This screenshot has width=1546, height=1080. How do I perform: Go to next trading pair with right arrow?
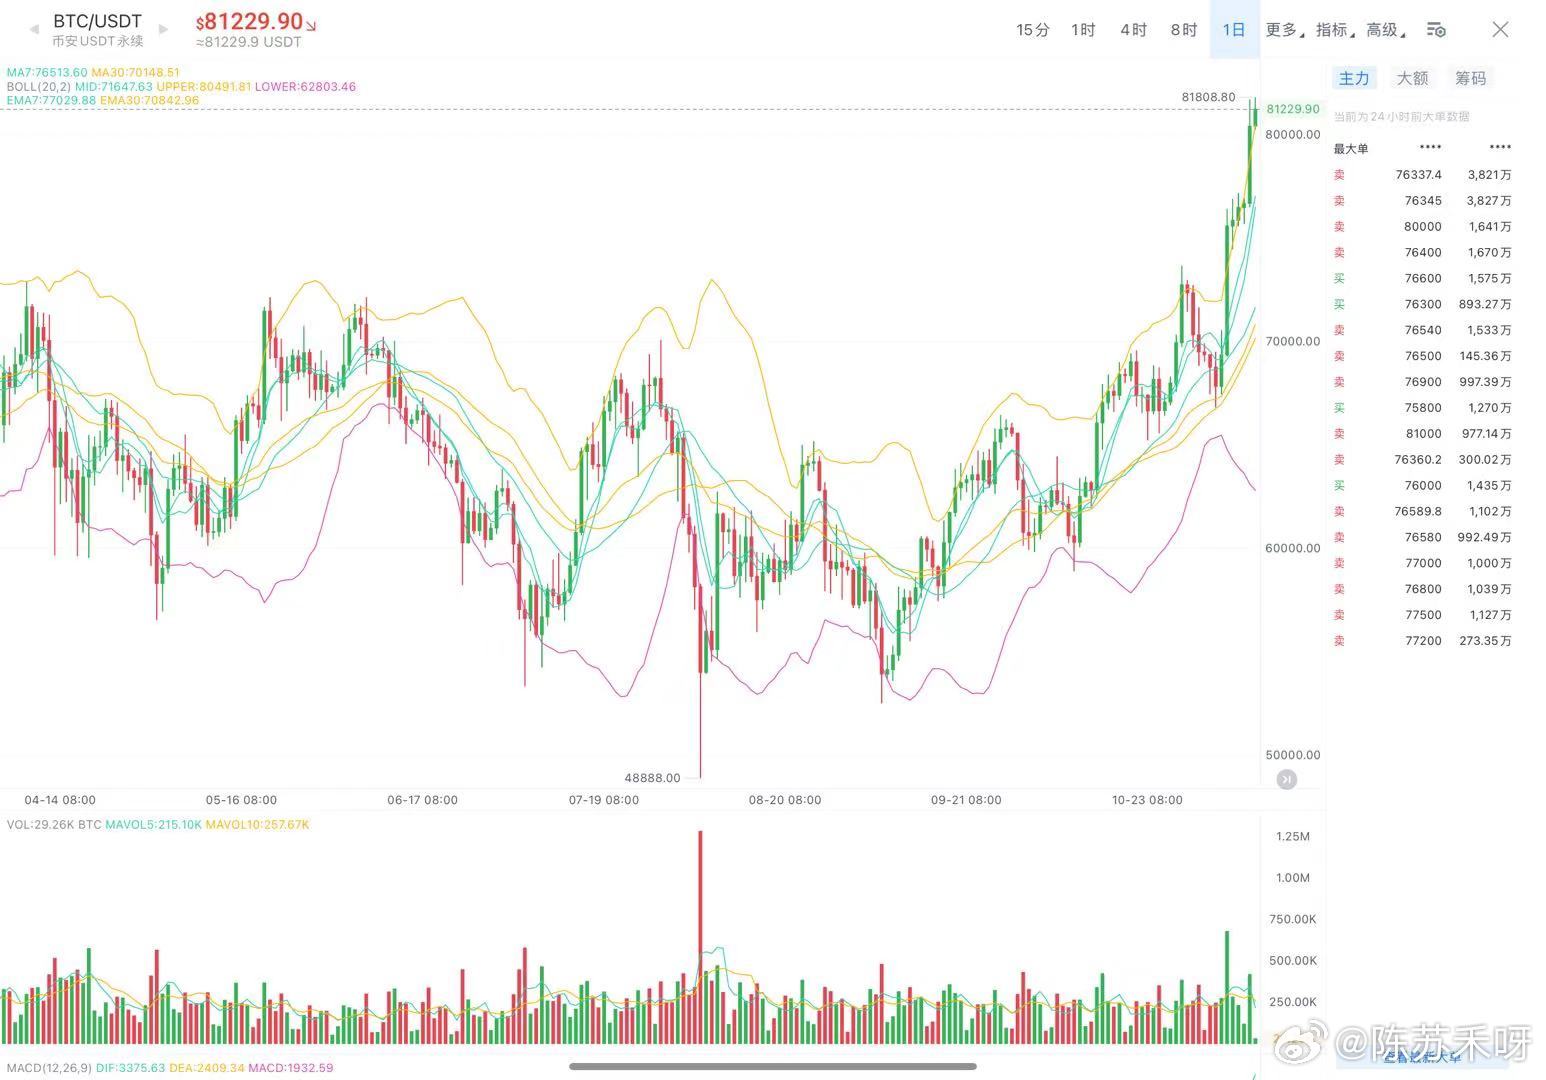pos(163,29)
